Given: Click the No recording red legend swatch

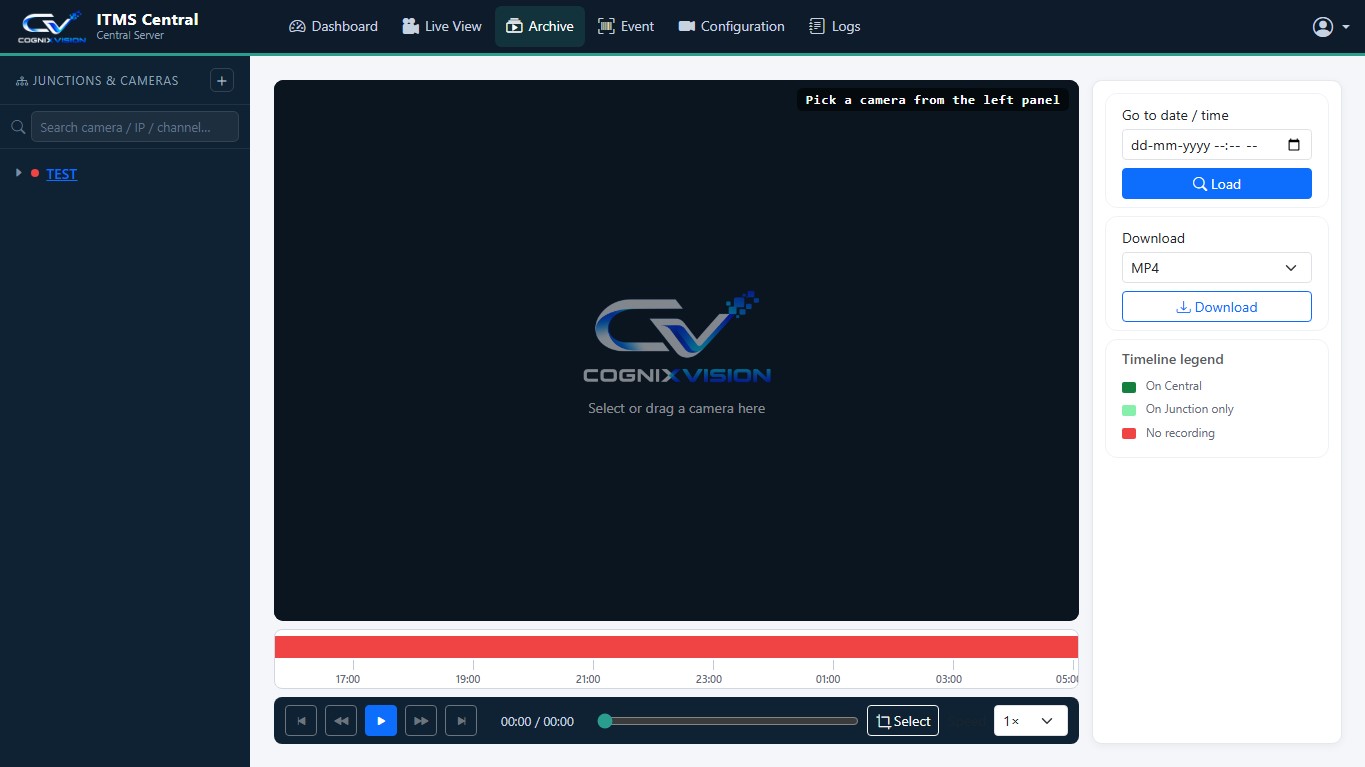Looking at the screenshot, I should pos(1129,434).
